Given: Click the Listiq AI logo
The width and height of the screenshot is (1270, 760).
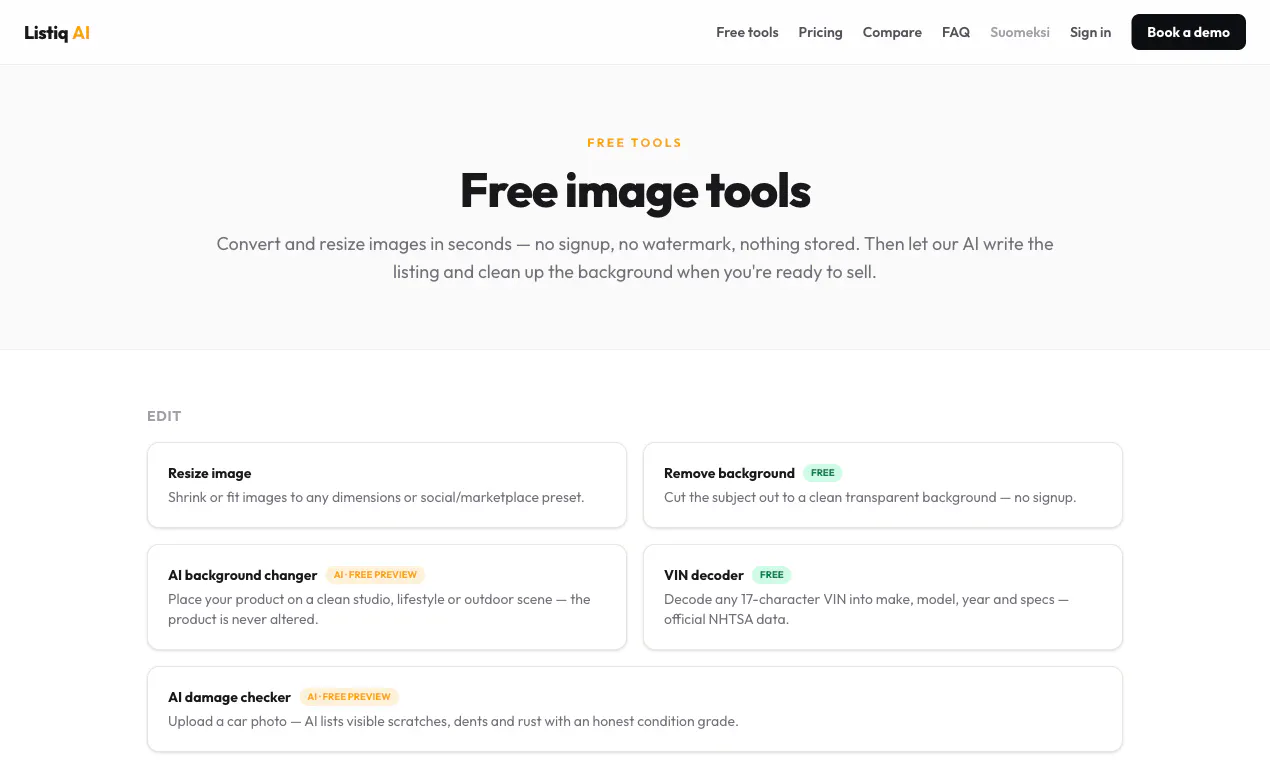Looking at the screenshot, I should [x=57, y=32].
